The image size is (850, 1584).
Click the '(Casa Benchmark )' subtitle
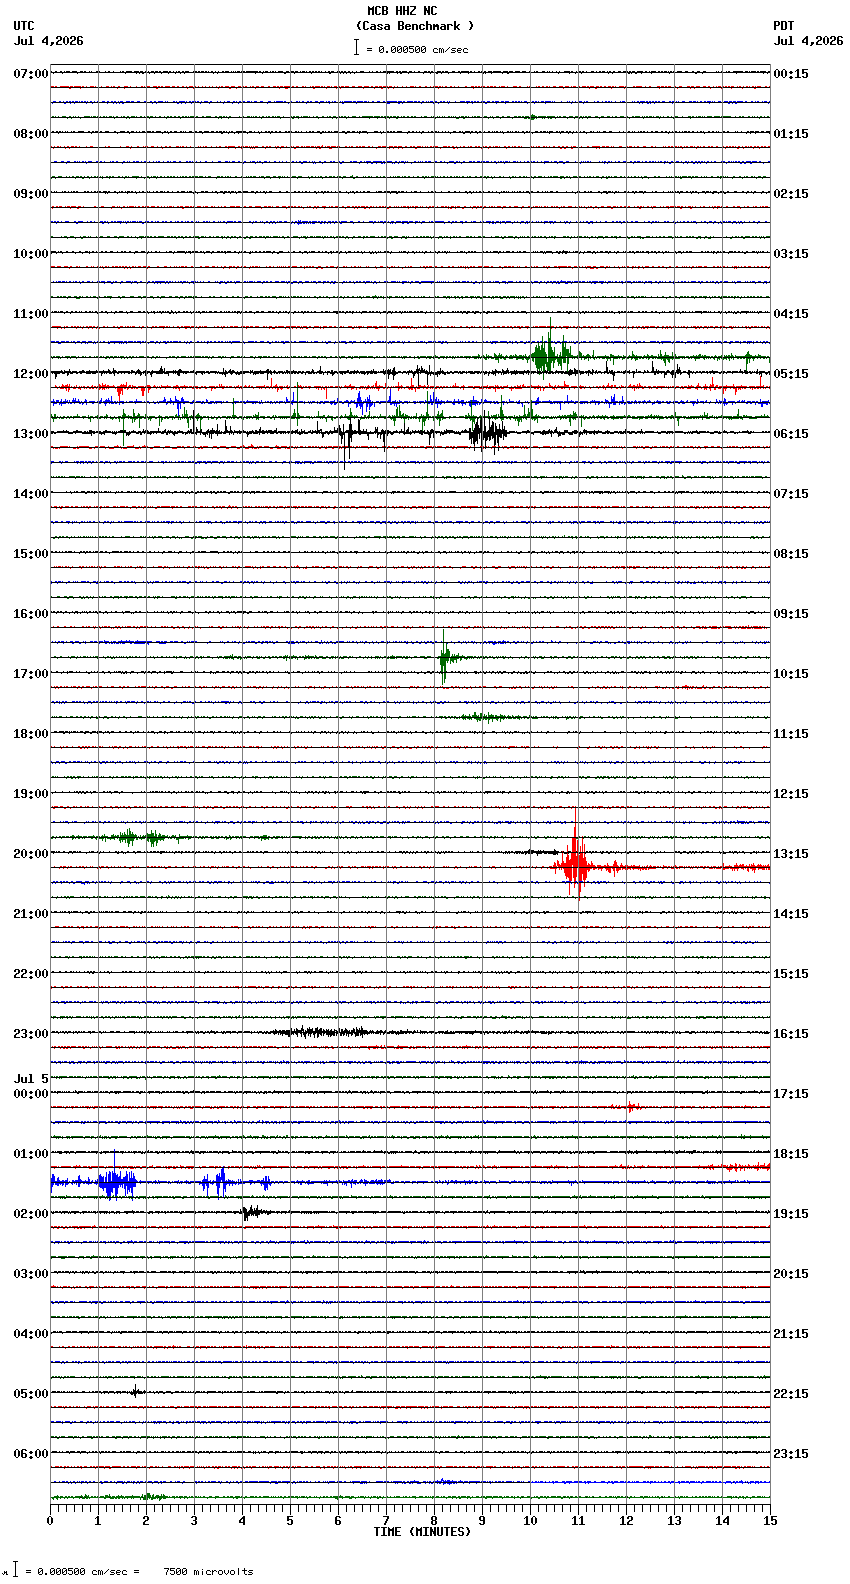coord(415,26)
